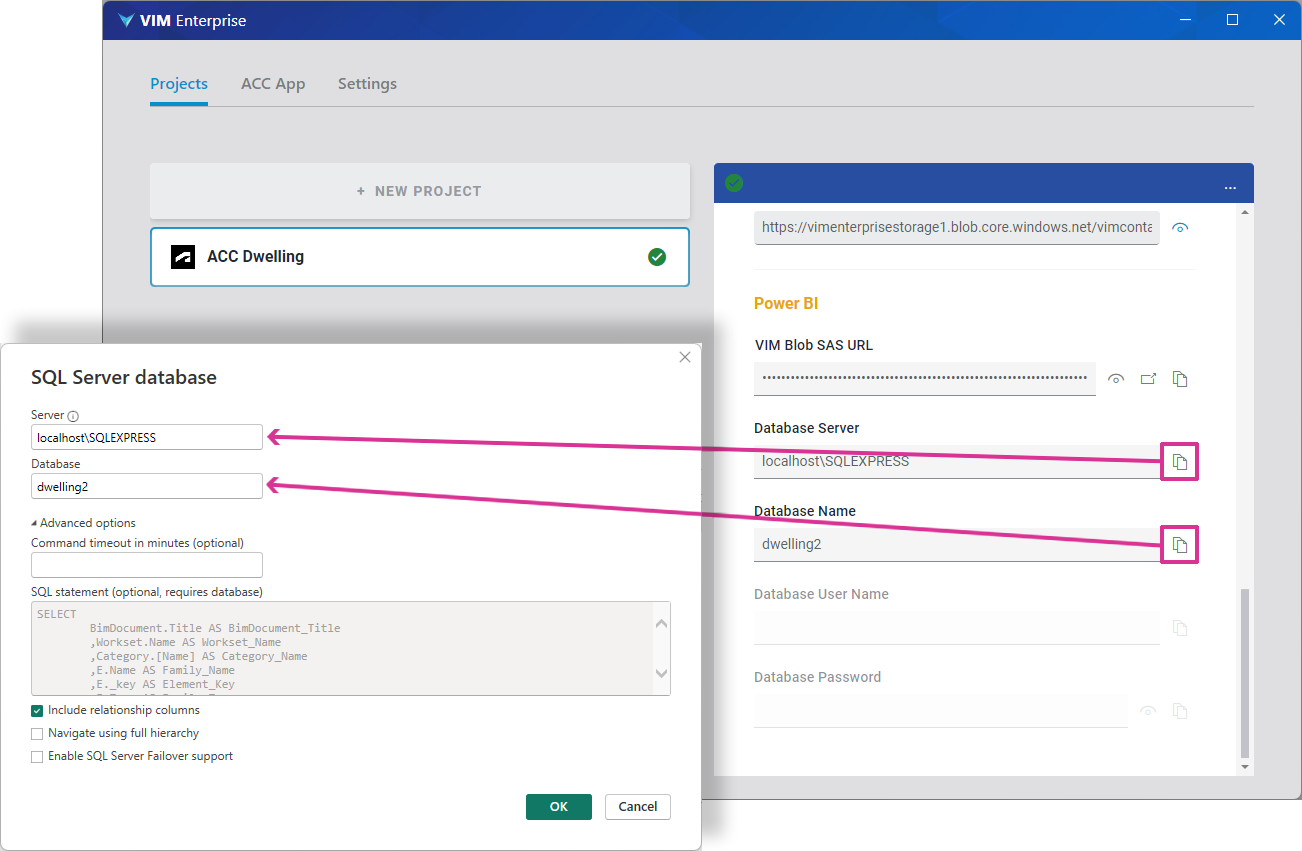Click the Database Server field in VIM panel
The image size is (1302, 851).
[x=957, y=462]
